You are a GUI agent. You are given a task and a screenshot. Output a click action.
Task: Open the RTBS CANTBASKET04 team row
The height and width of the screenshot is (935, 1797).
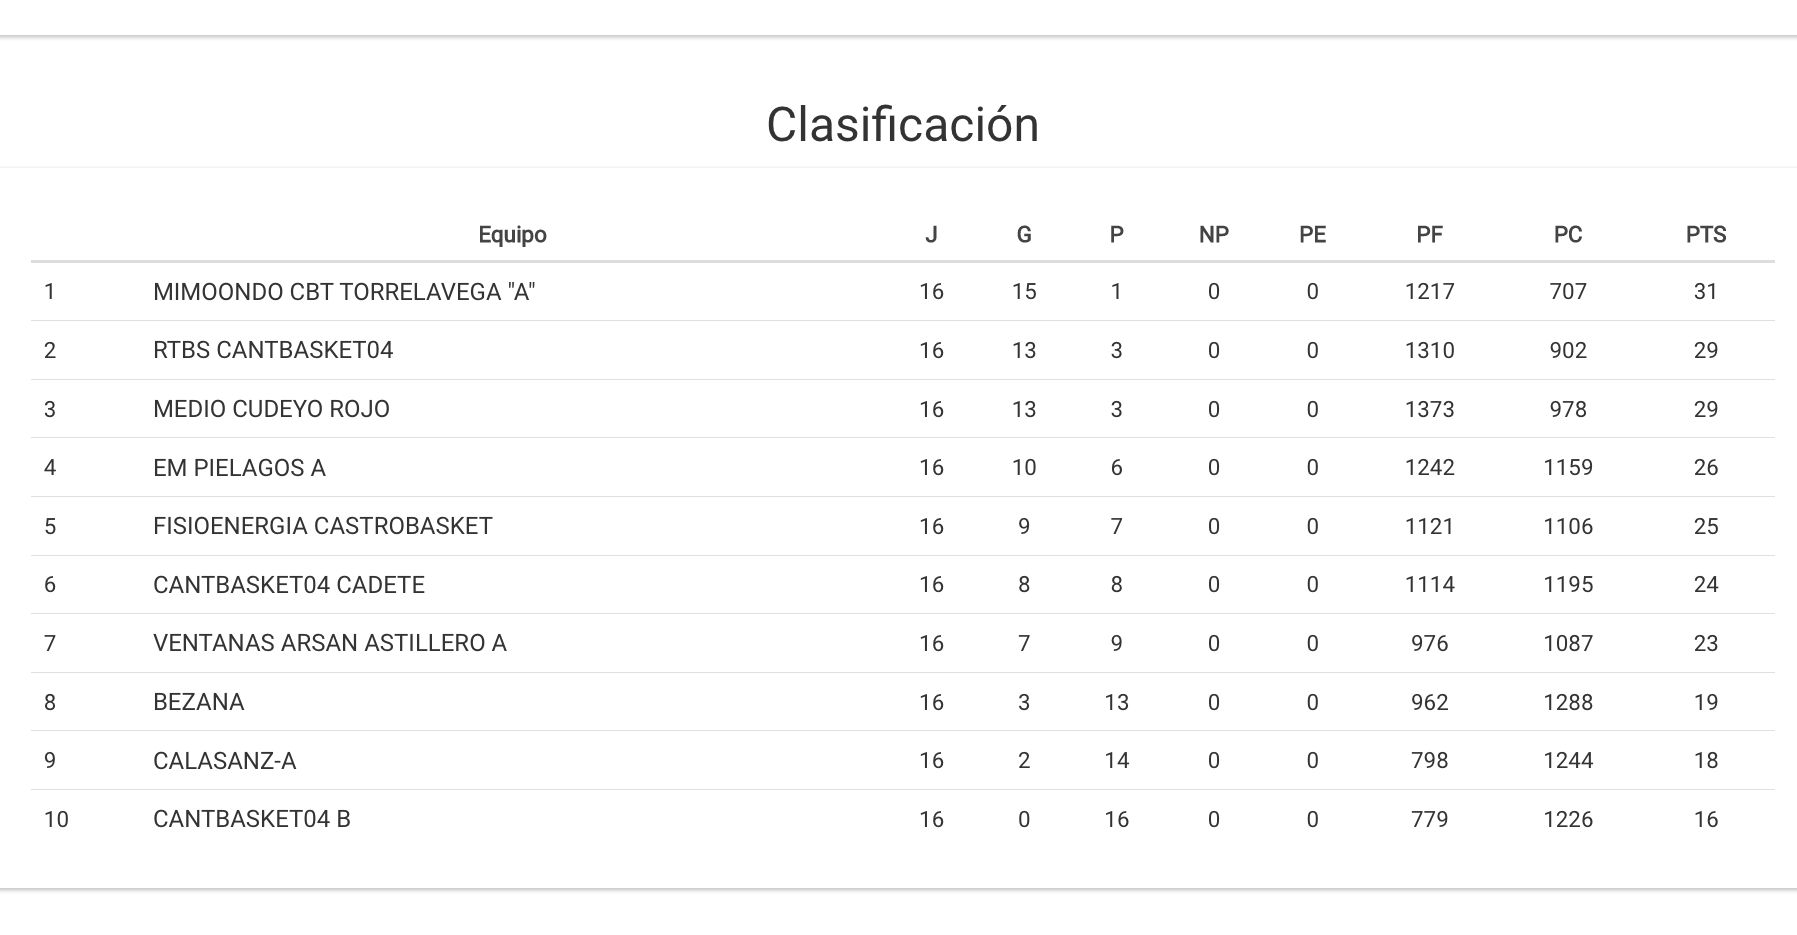point(273,351)
